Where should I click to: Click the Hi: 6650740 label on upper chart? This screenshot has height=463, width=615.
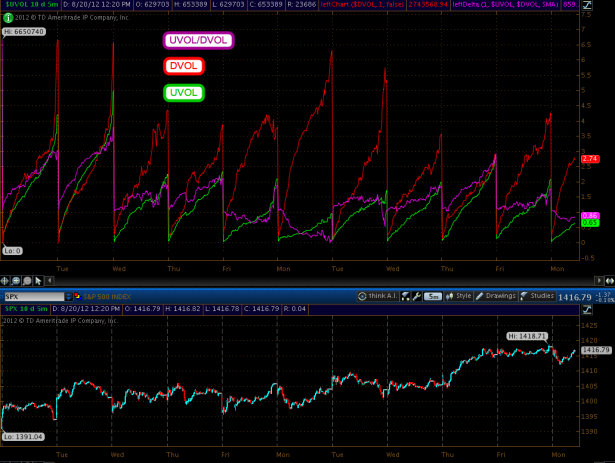point(25,32)
